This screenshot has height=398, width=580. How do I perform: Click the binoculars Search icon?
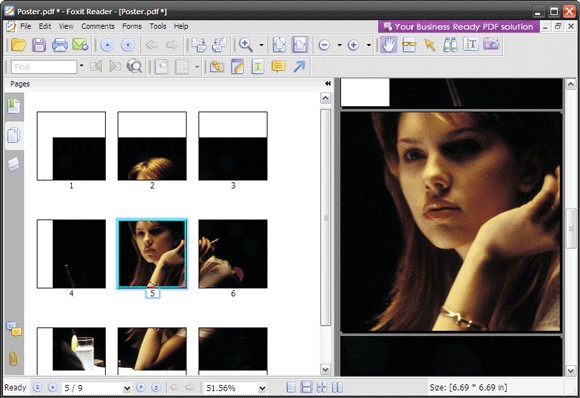[x=450, y=44]
